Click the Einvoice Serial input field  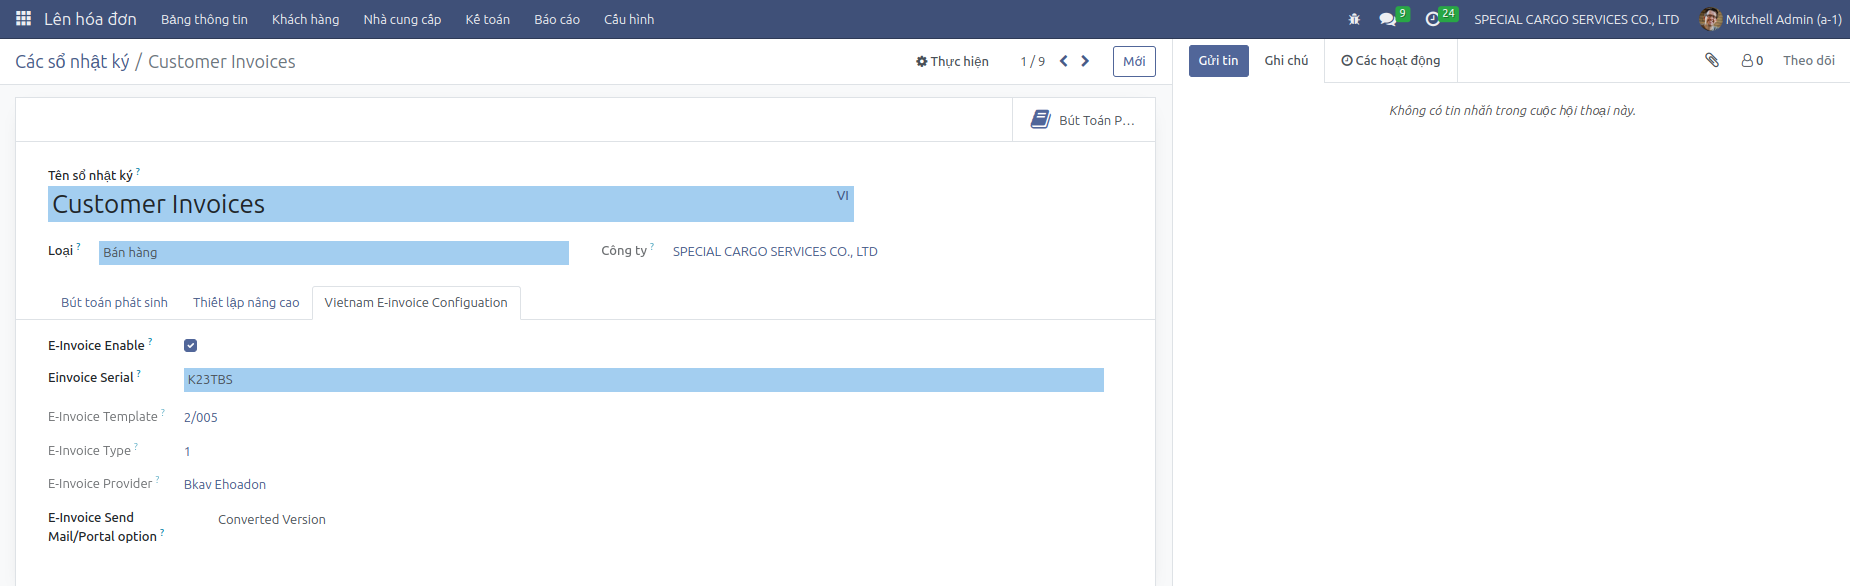(x=643, y=380)
